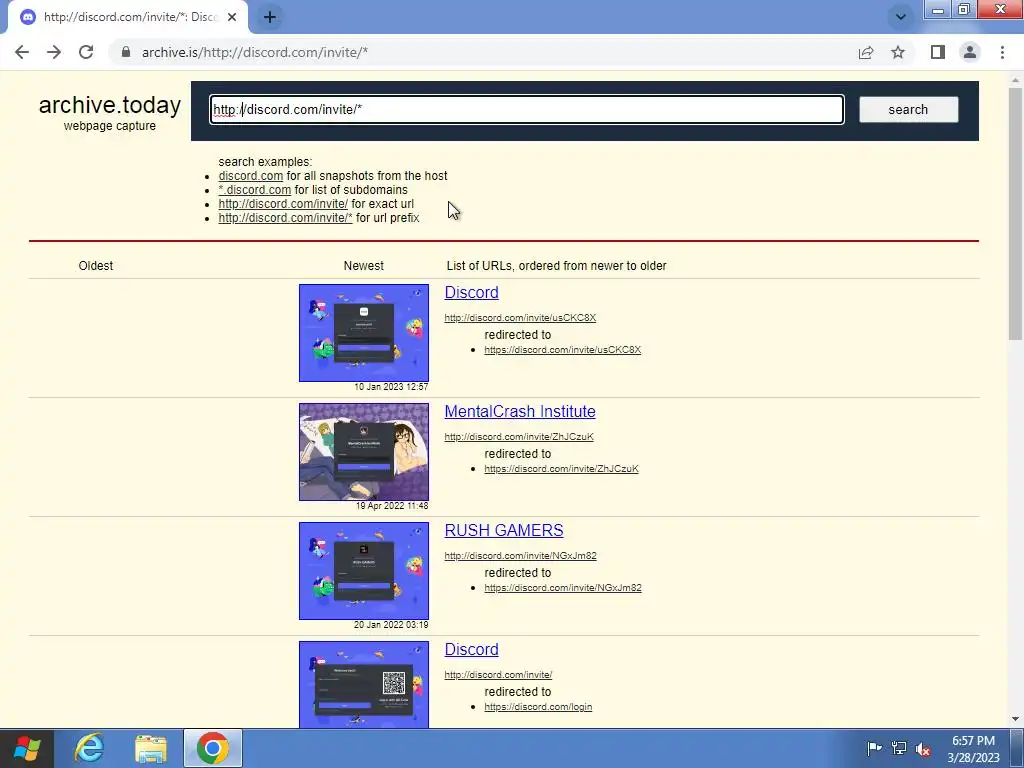Viewport: 1024px width, 768px height.
Task: Open the RUSH GAMERS title link
Action: pos(504,530)
